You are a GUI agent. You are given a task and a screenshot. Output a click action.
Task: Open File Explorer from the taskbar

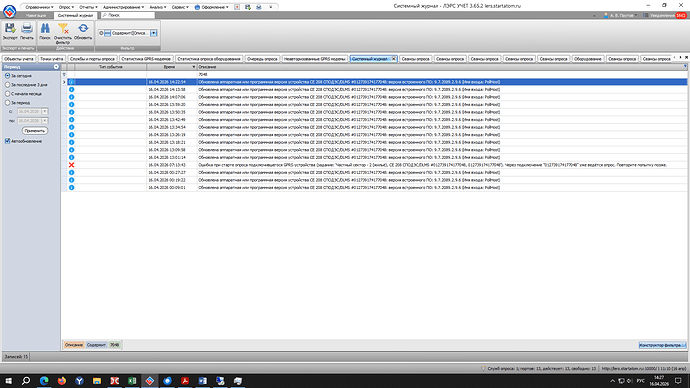pyautogui.click(x=97, y=381)
